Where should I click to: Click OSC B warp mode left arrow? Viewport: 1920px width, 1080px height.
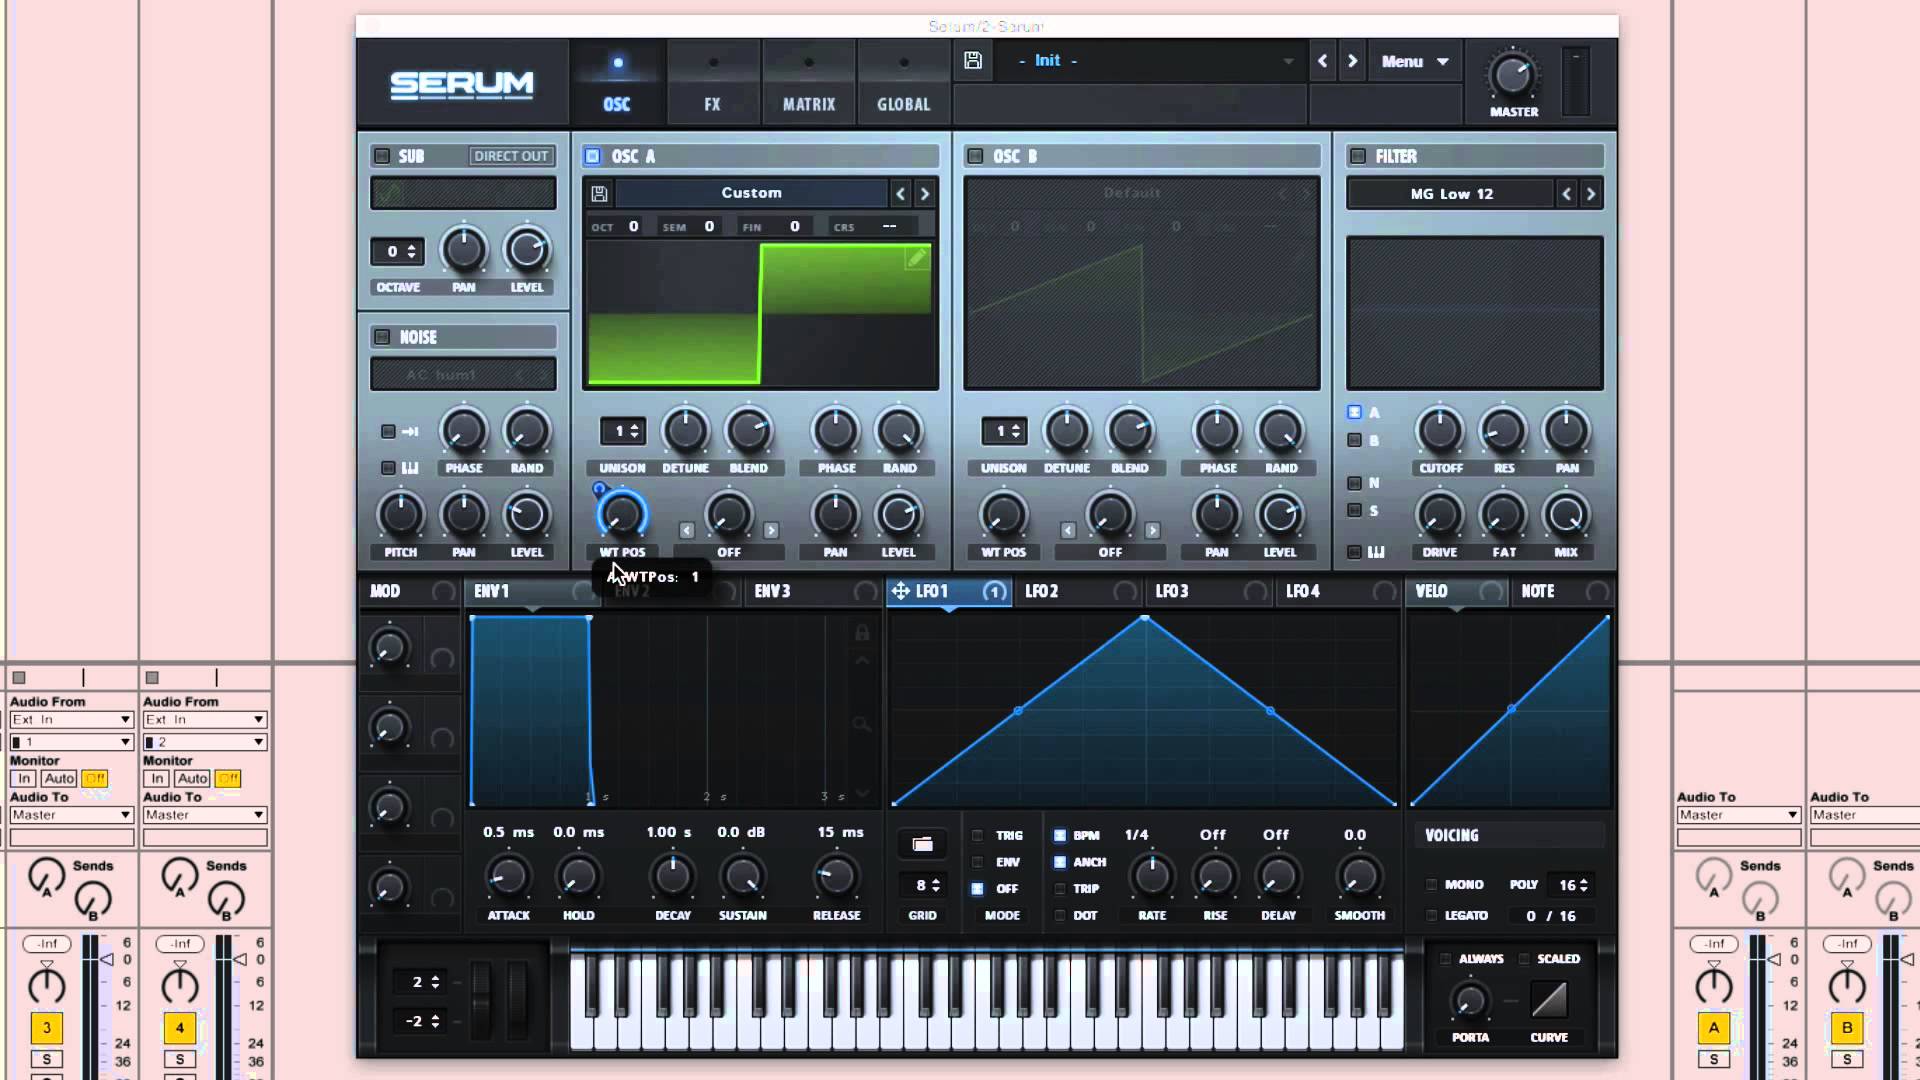click(1068, 530)
